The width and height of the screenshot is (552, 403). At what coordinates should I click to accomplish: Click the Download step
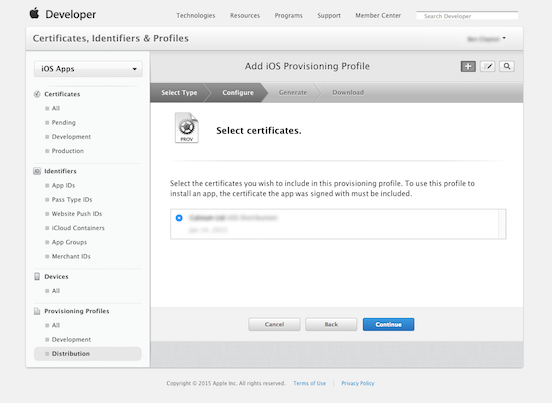(348, 93)
